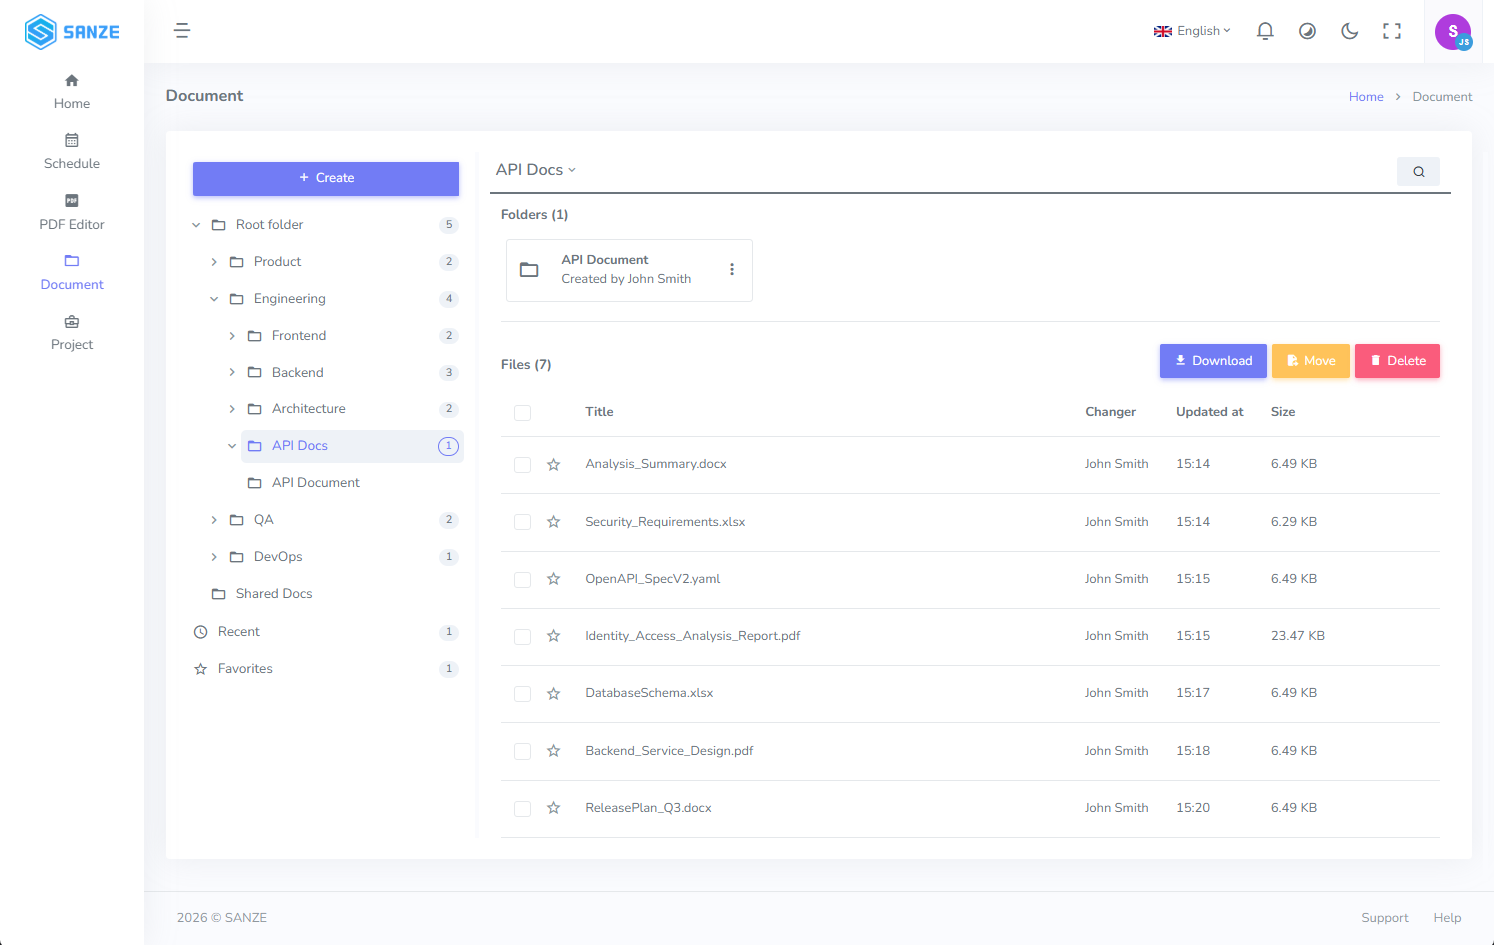Check the DatabaseSchema.xlsx checkbox

pyautogui.click(x=522, y=694)
